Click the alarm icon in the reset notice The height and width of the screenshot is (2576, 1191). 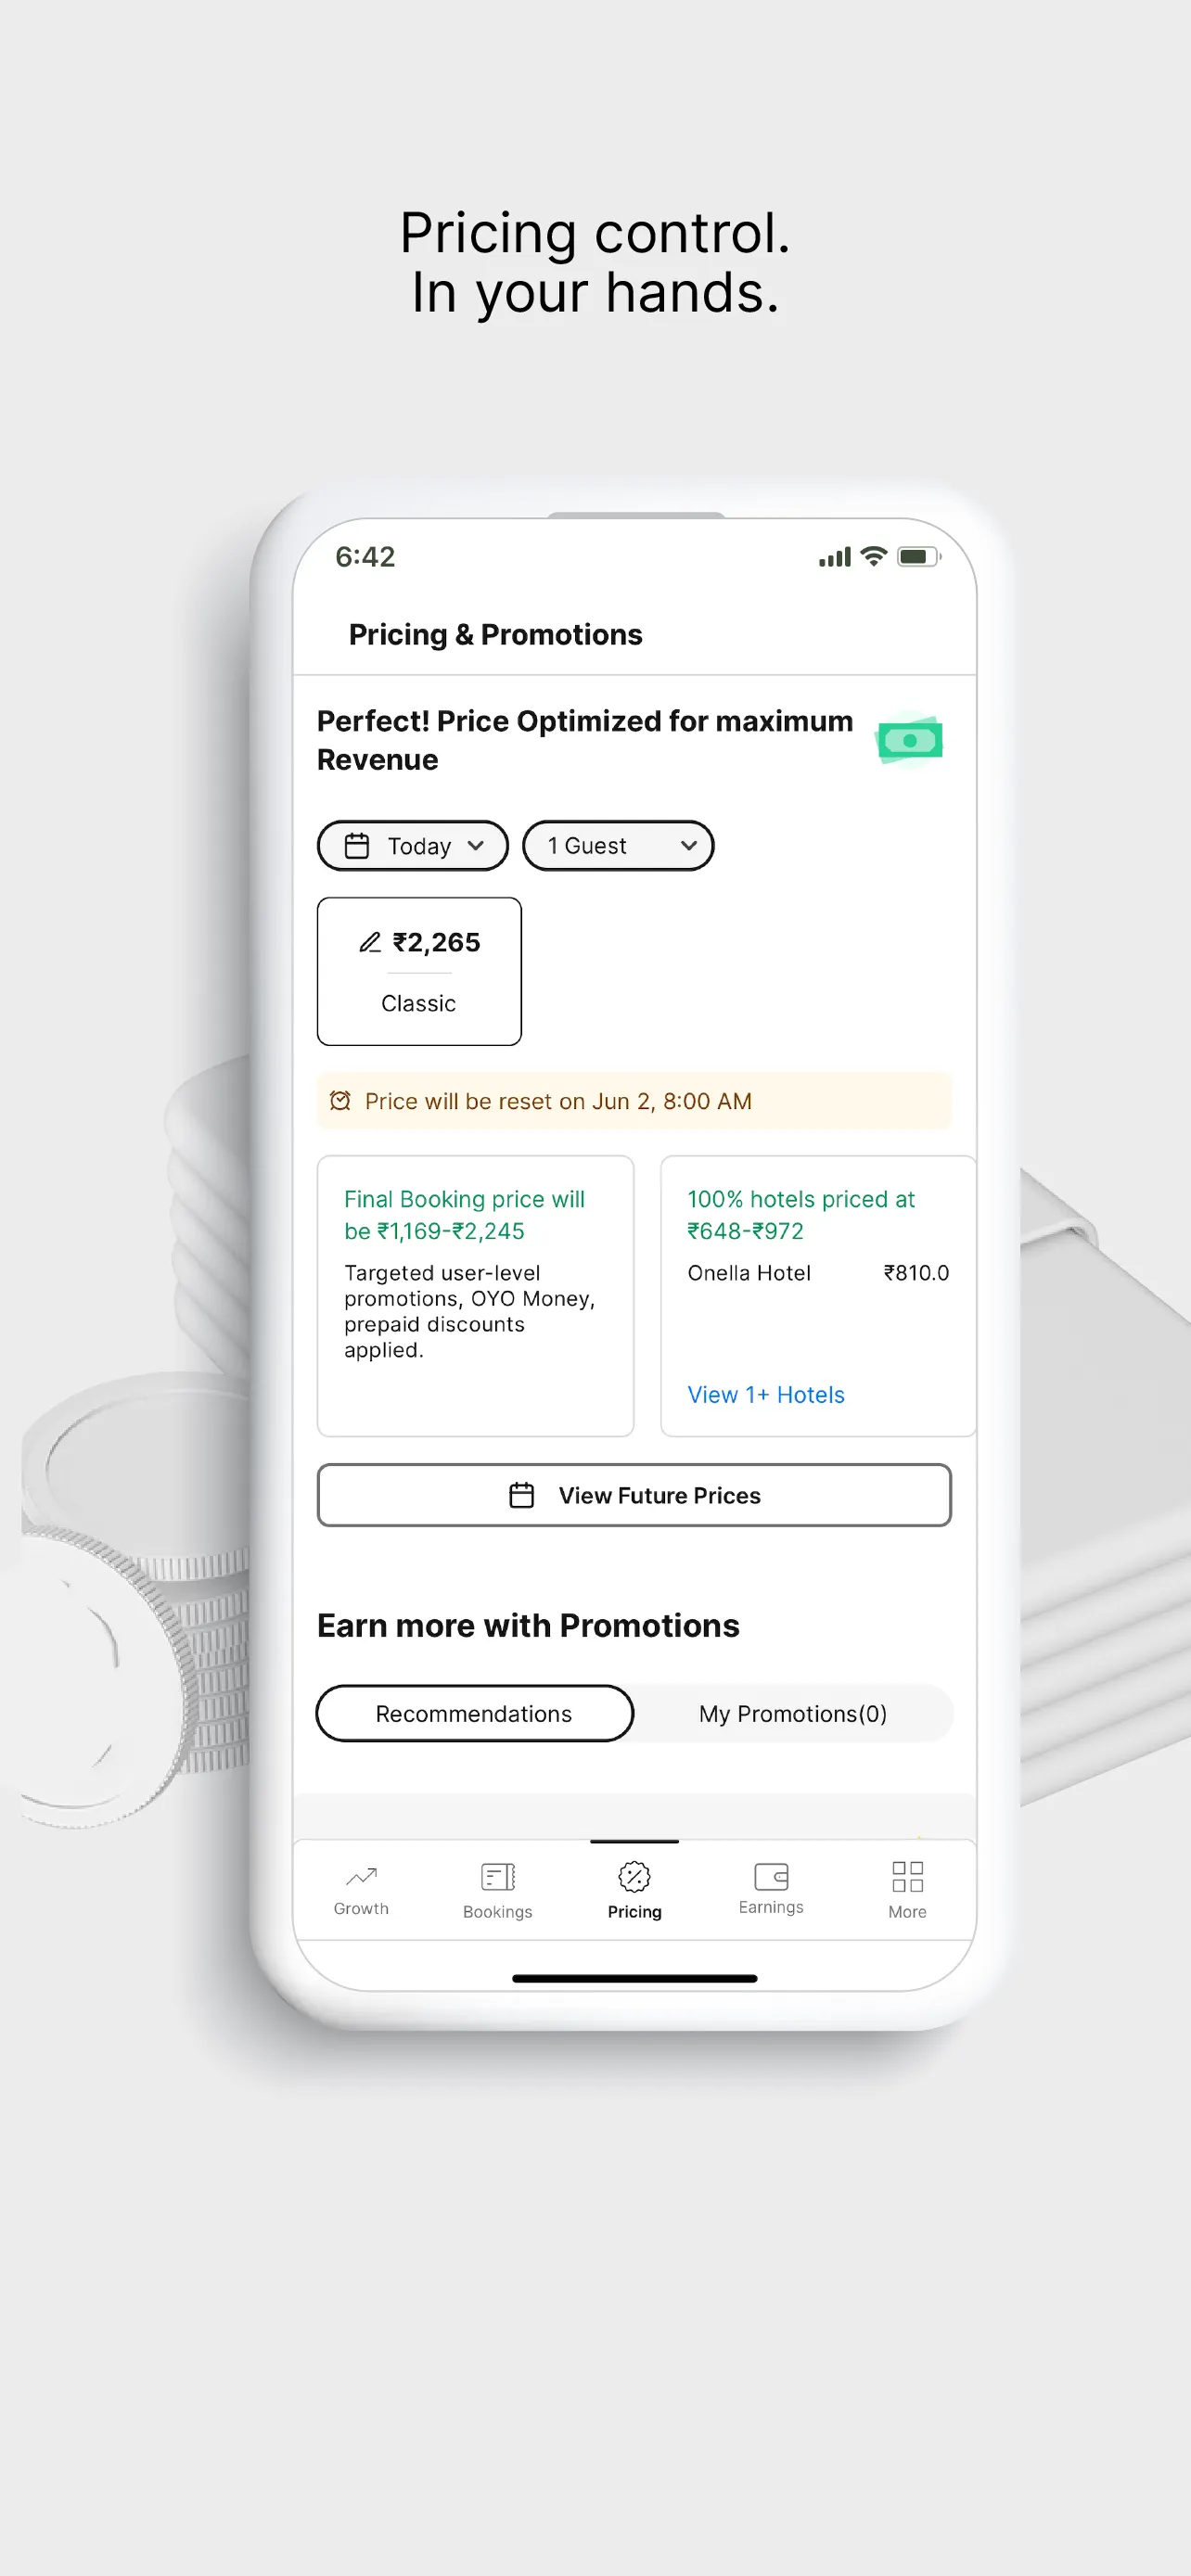tap(340, 1100)
